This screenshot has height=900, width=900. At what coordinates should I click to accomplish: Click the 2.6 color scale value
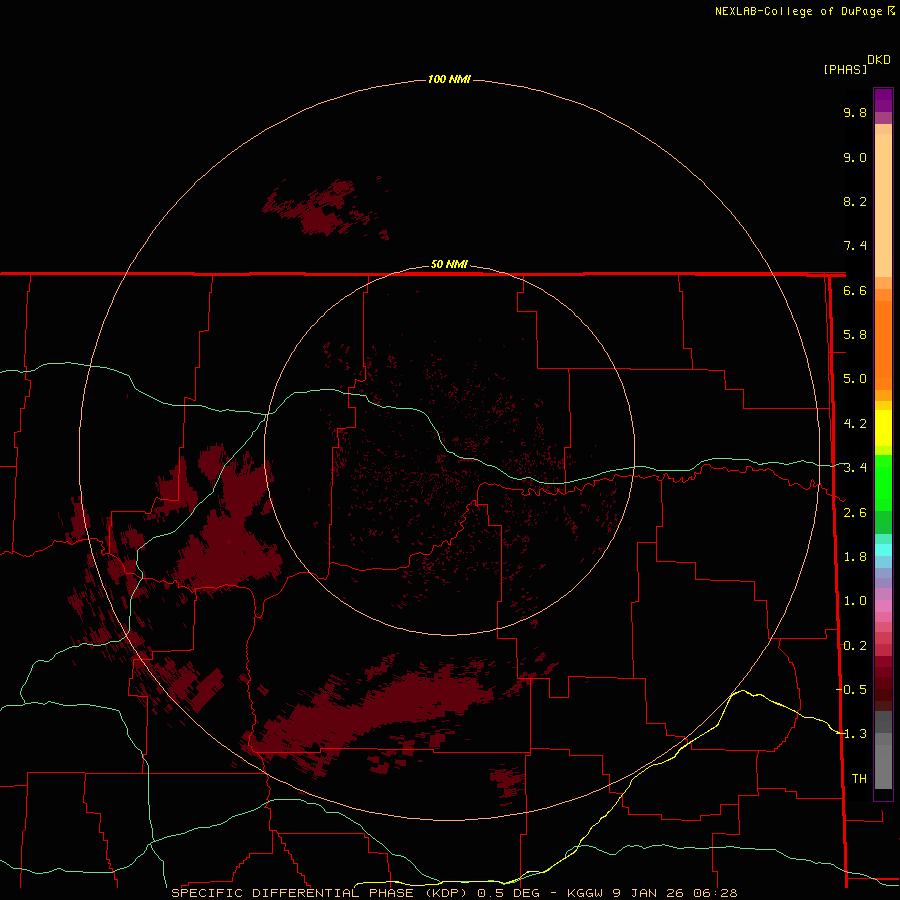[855, 513]
